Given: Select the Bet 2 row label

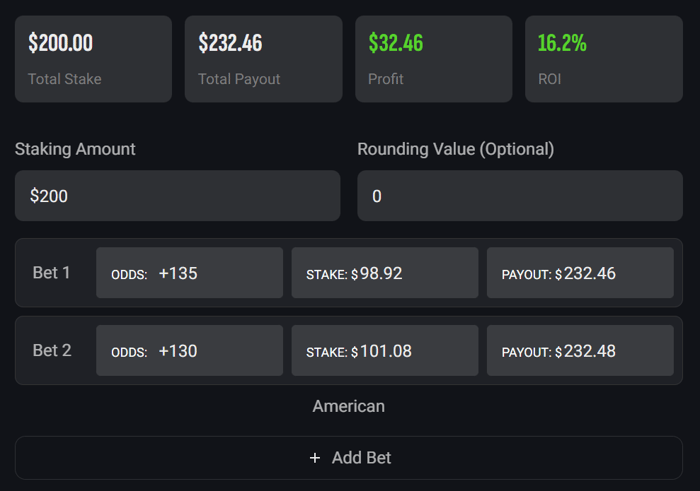Looking at the screenshot, I should coord(52,350).
